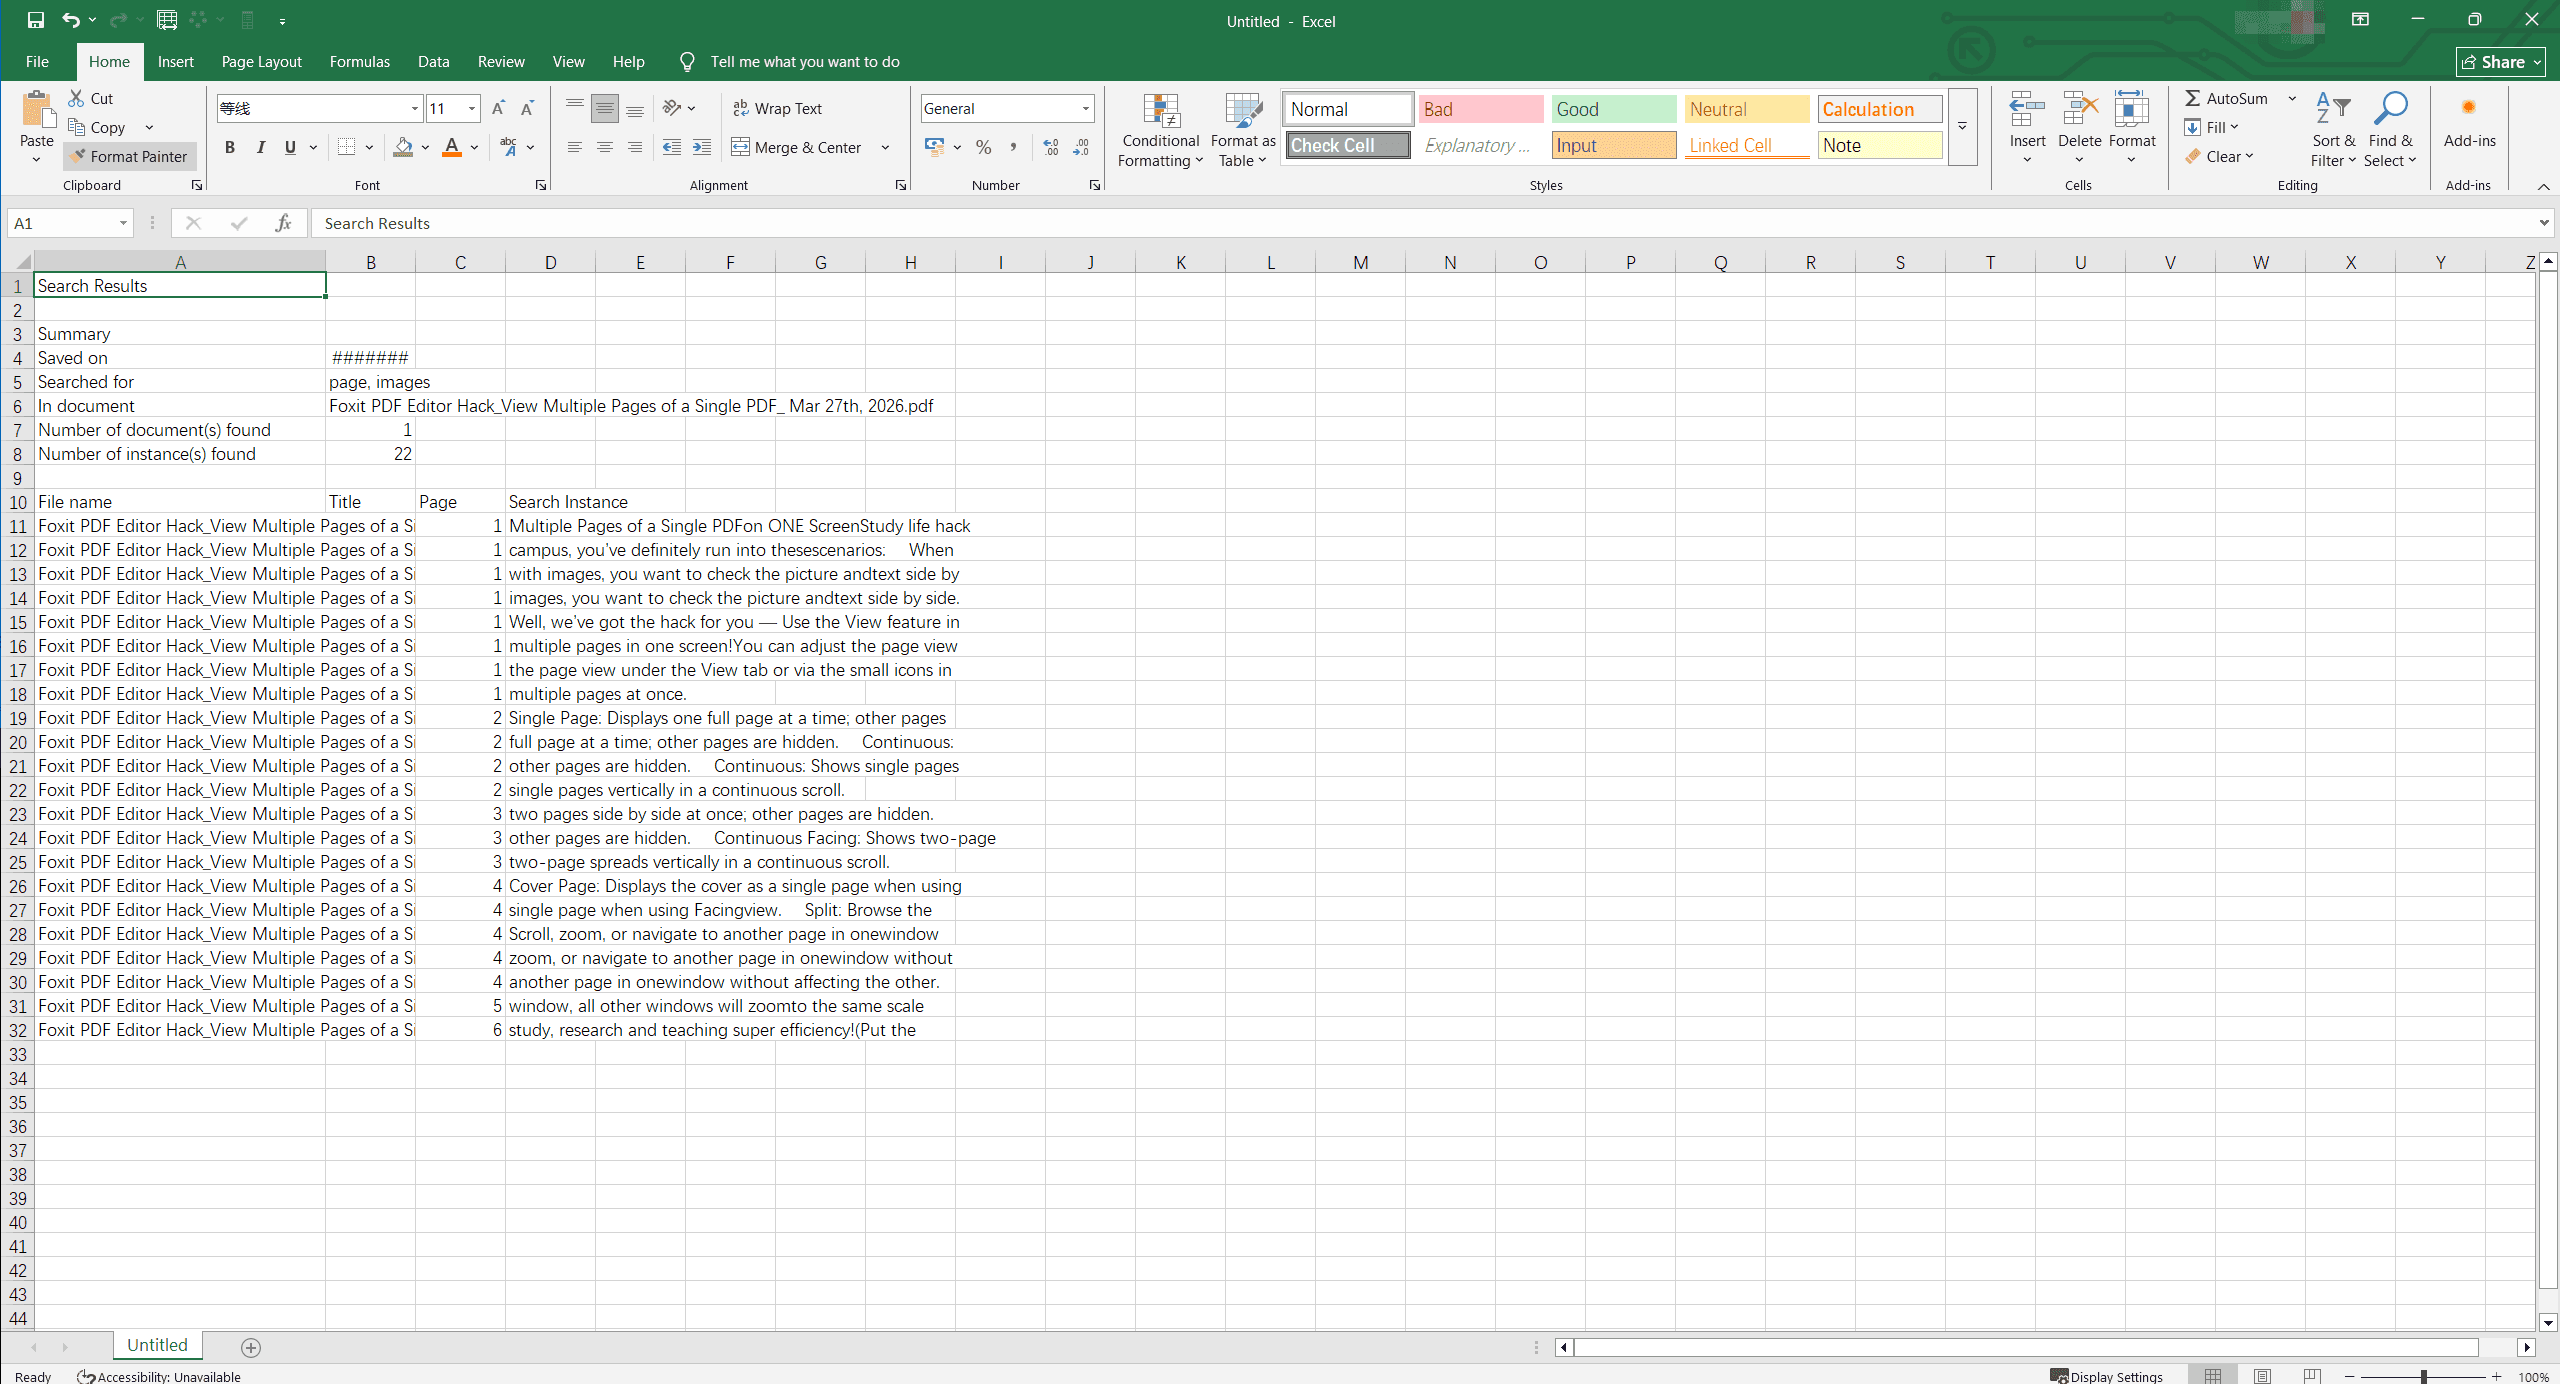Open Format as Table gallery
This screenshot has width=2560, height=1384.
click(1243, 130)
